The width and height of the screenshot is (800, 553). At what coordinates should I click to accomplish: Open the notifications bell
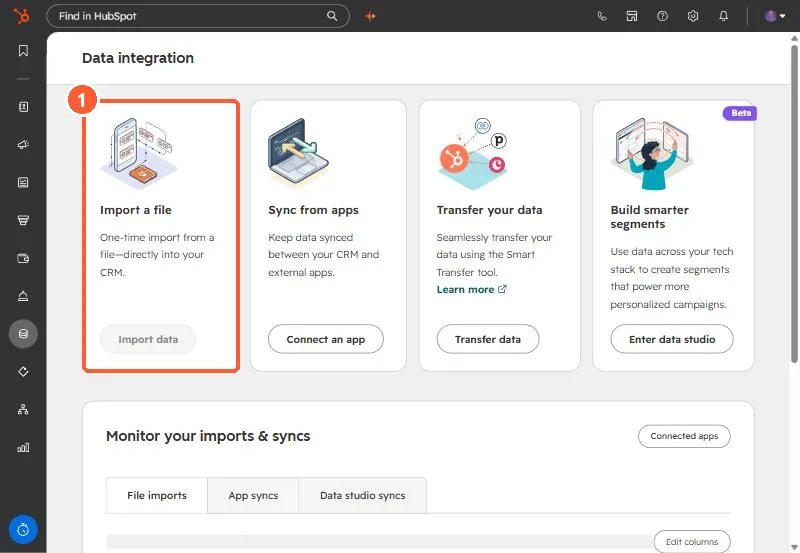(723, 16)
